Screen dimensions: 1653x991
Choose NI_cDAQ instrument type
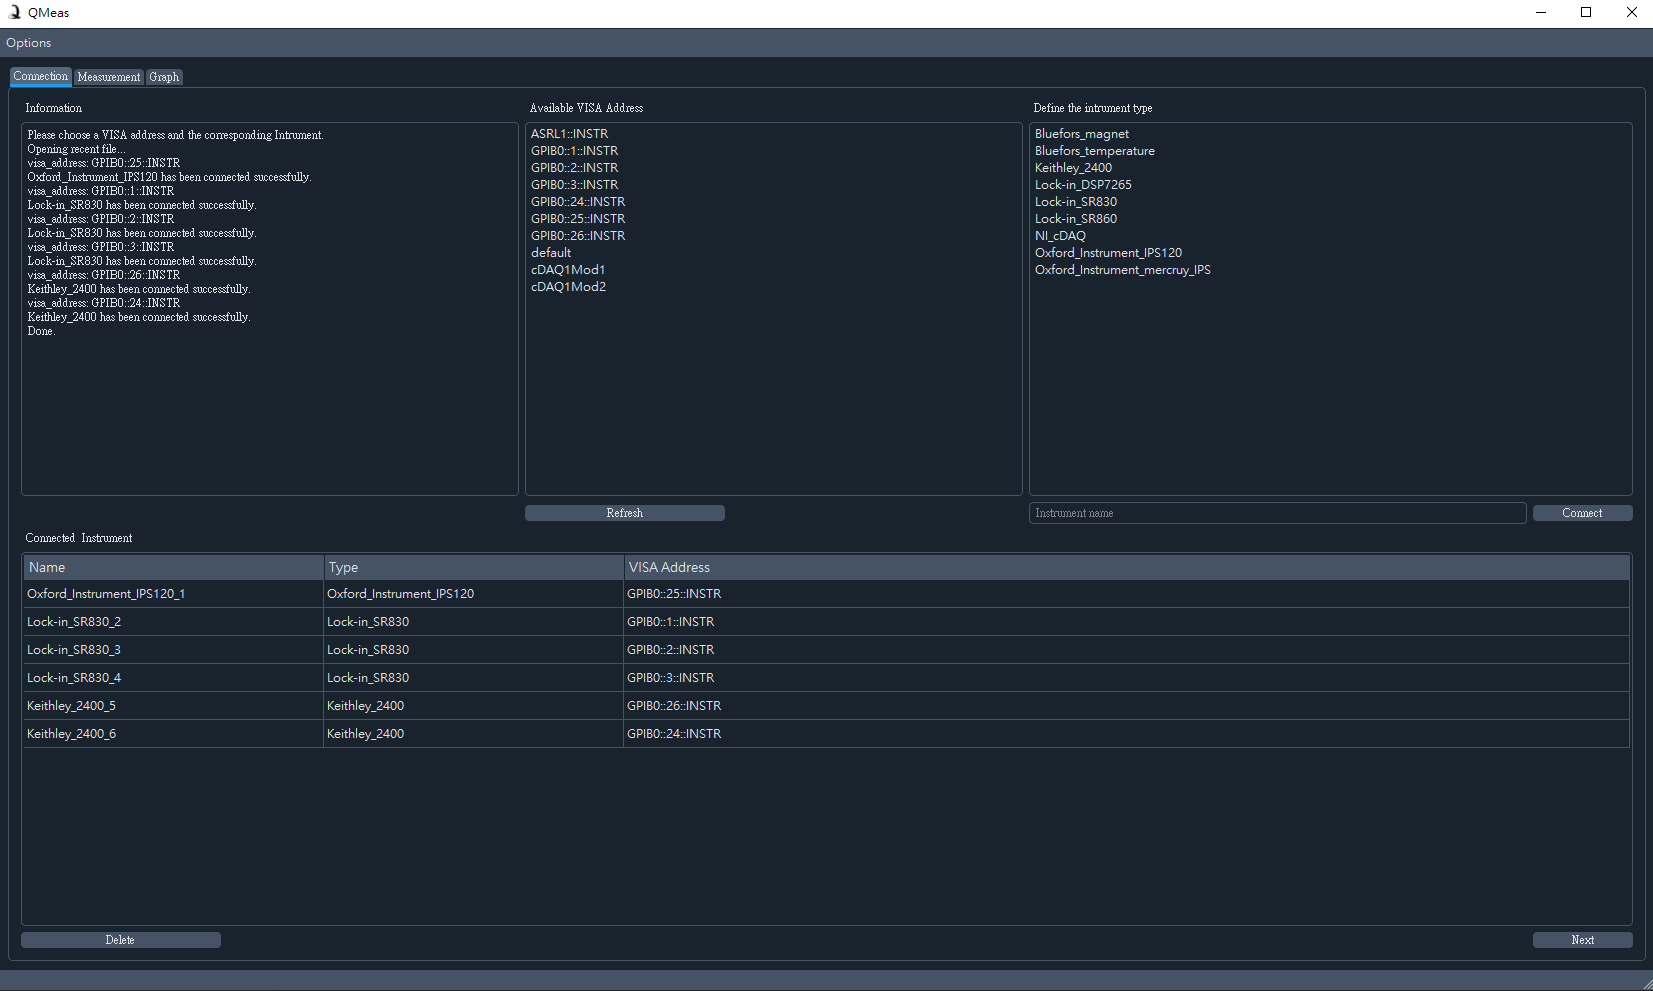(1330, 236)
